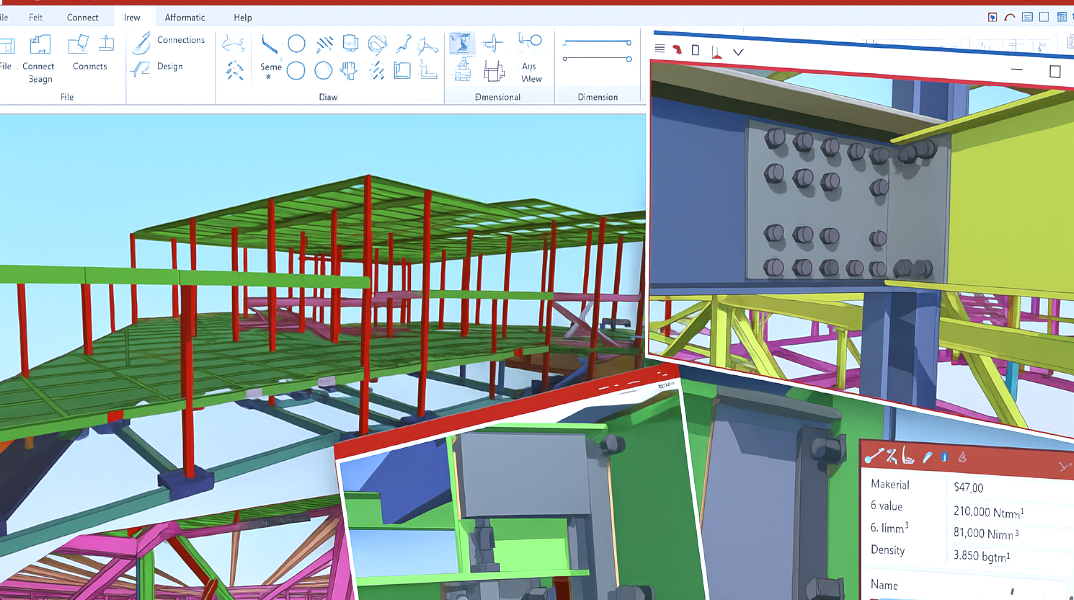Click the page icon in secondary toolbar

point(695,50)
